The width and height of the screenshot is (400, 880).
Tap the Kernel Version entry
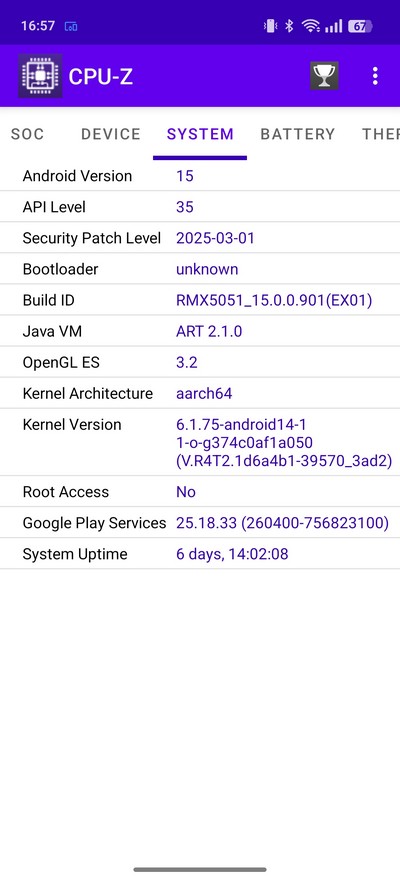200,442
